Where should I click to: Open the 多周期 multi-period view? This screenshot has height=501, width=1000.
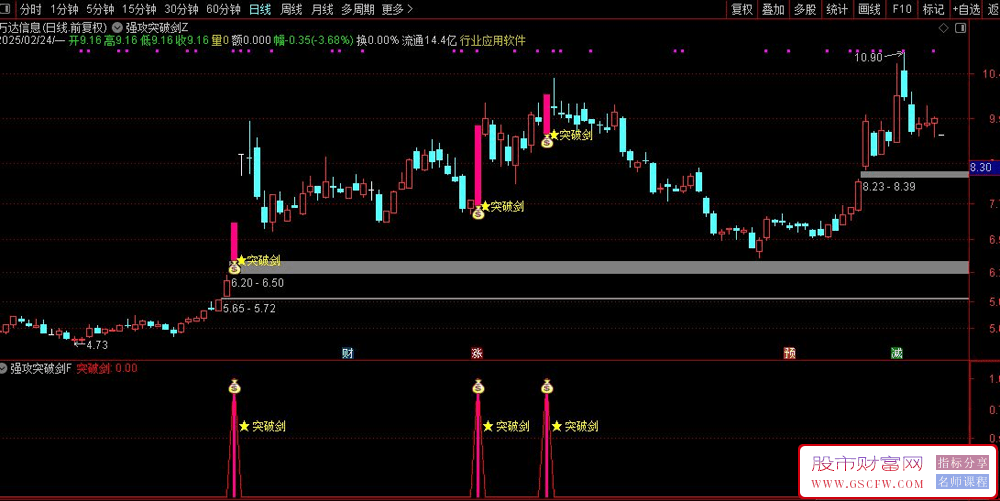[357, 9]
